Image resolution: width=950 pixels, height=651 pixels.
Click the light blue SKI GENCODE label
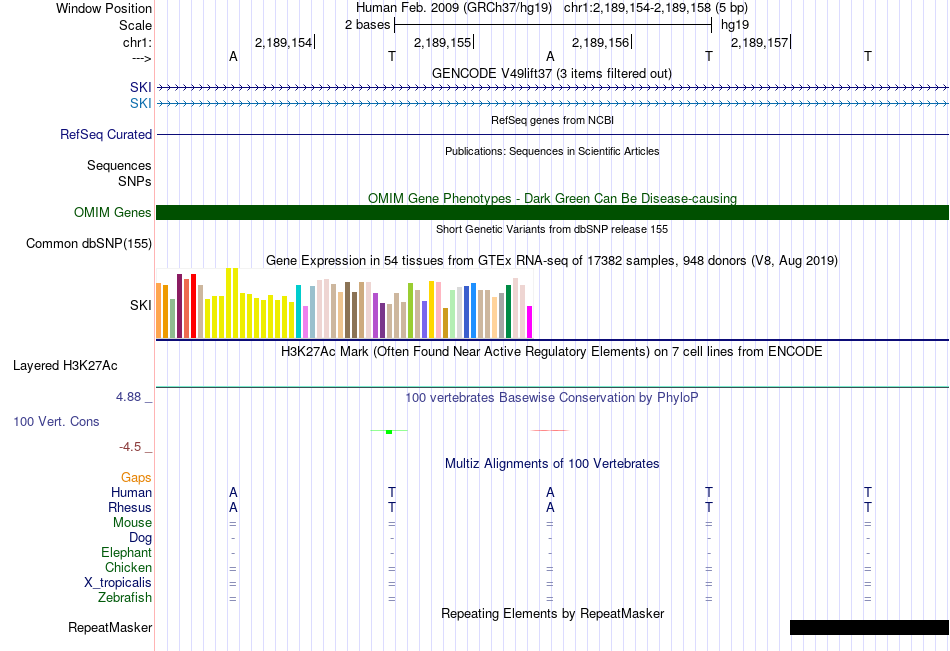click(x=141, y=103)
